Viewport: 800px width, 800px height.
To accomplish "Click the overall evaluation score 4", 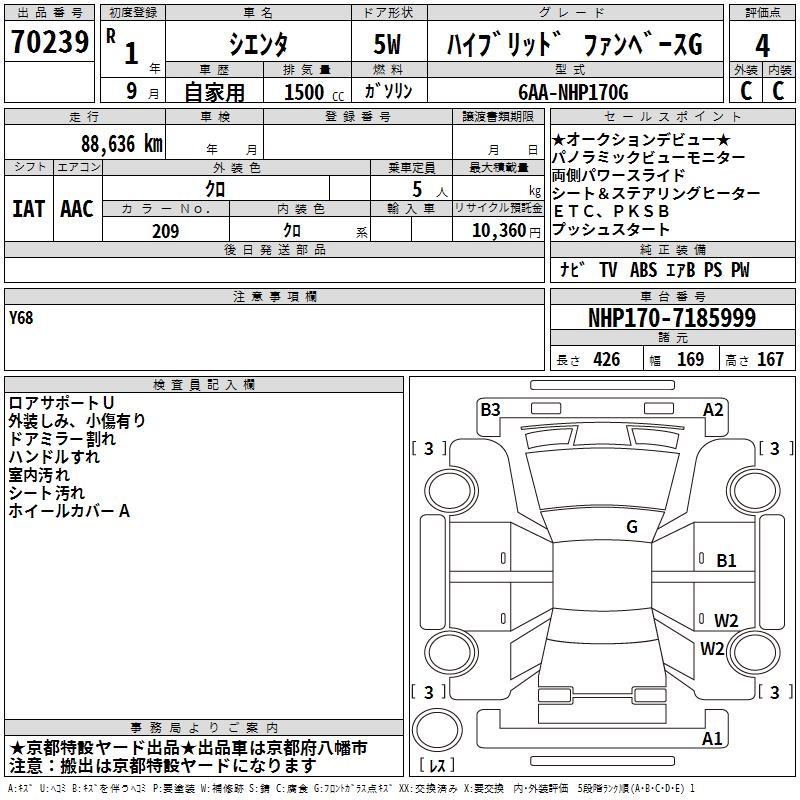I will click(762, 46).
